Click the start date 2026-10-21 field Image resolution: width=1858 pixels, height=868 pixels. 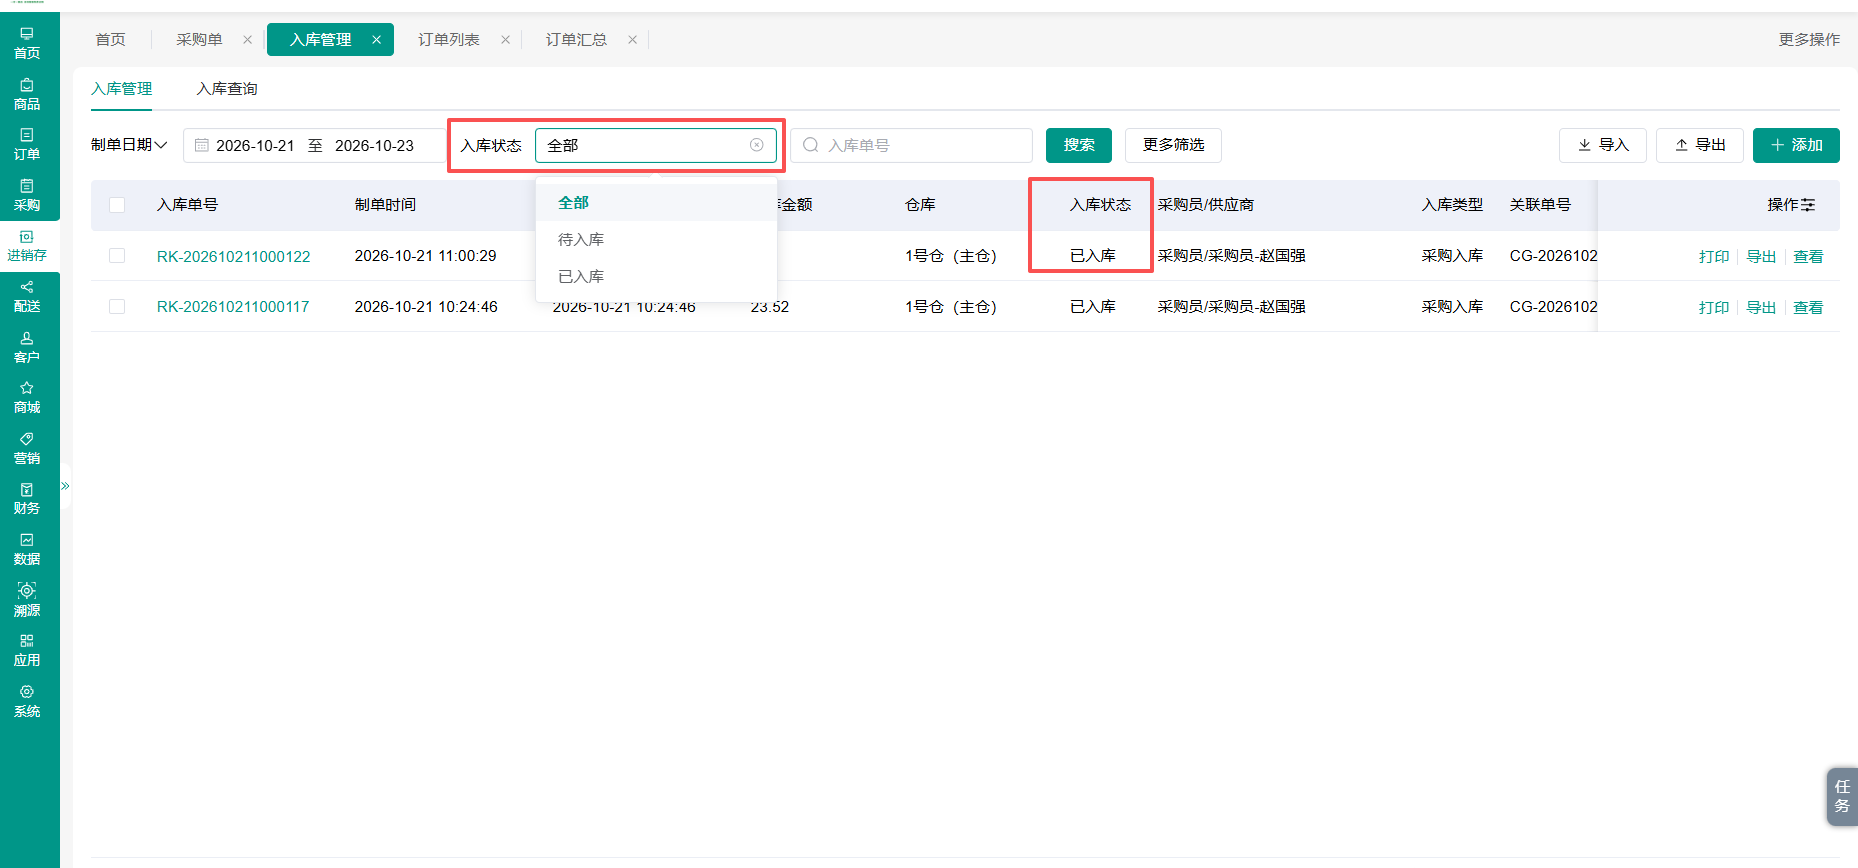pyautogui.click(x=255, y=146)
